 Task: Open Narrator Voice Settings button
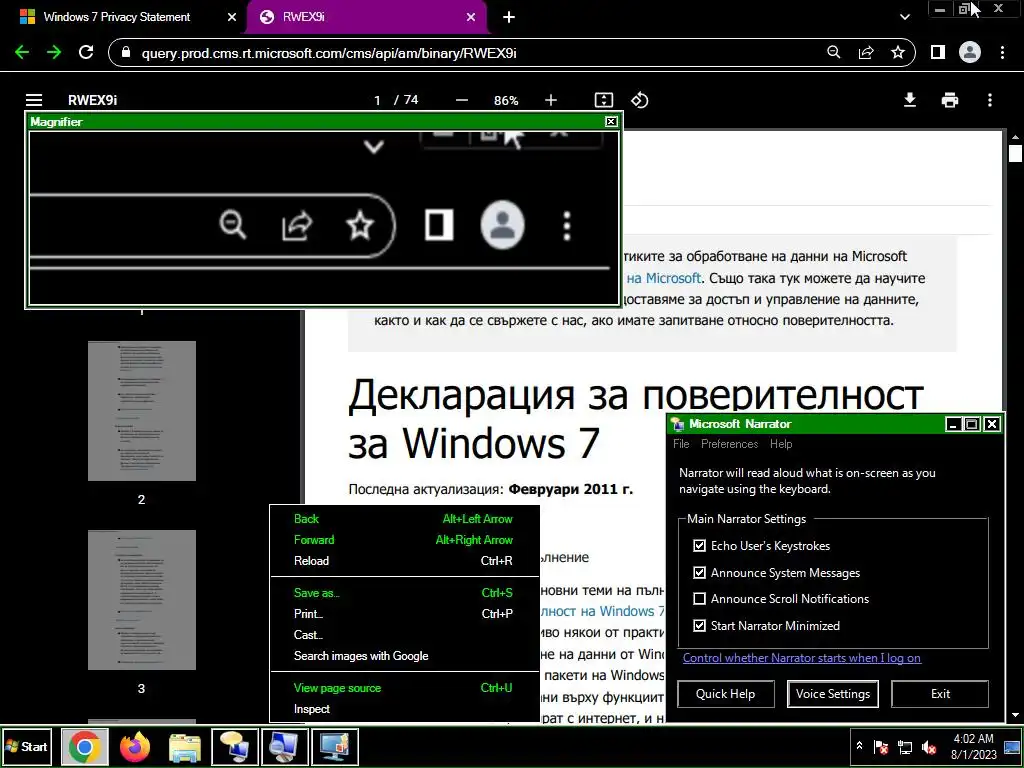coord(833,694)
